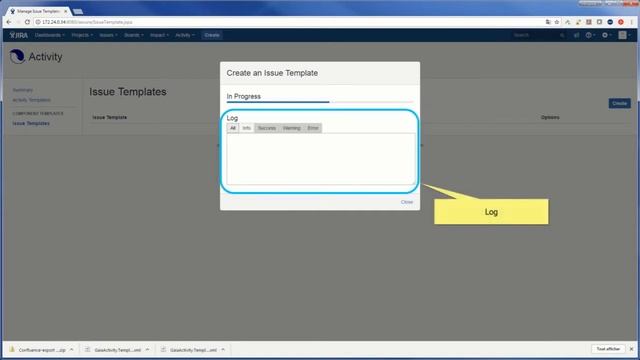Click the JIRA logo in the navigation bar
Viewport: 640px width, 360px height.
(x=19, y=35)
